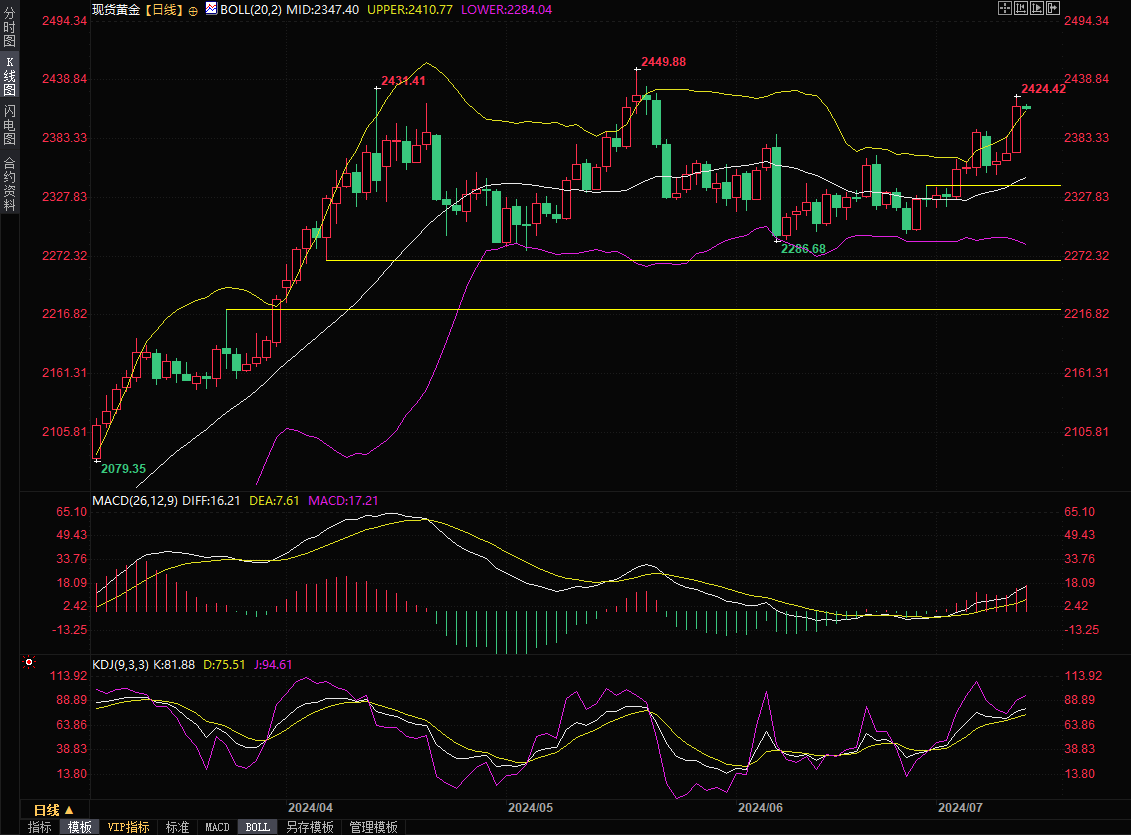Expand the 日线 period selector arrow

(70, 810)
